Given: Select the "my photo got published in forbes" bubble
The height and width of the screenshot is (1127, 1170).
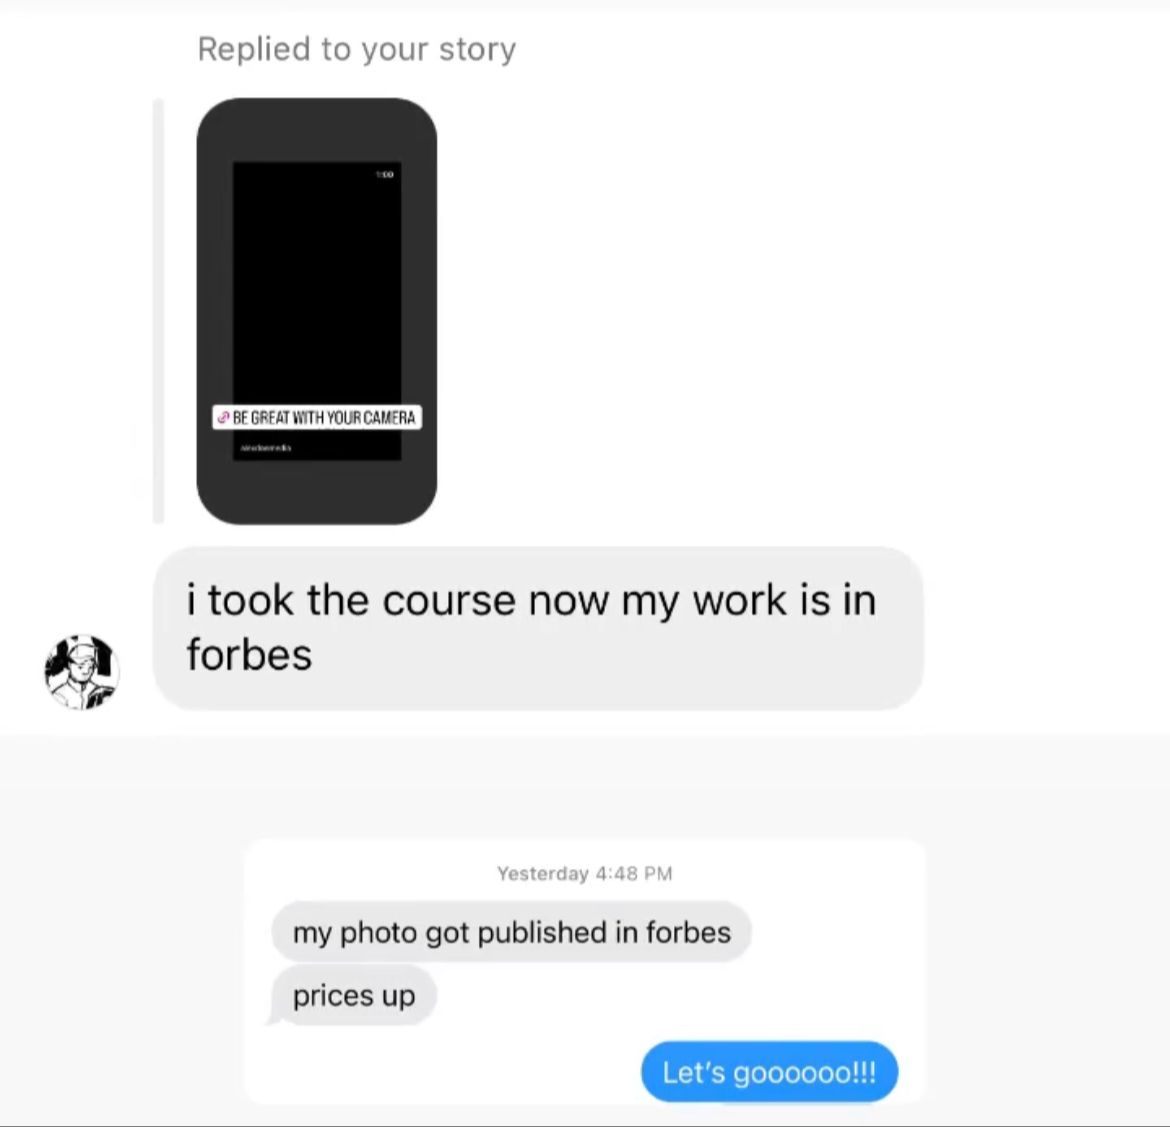Looking at the screenshot, I should pyautogui.click(x=511, y=932).
